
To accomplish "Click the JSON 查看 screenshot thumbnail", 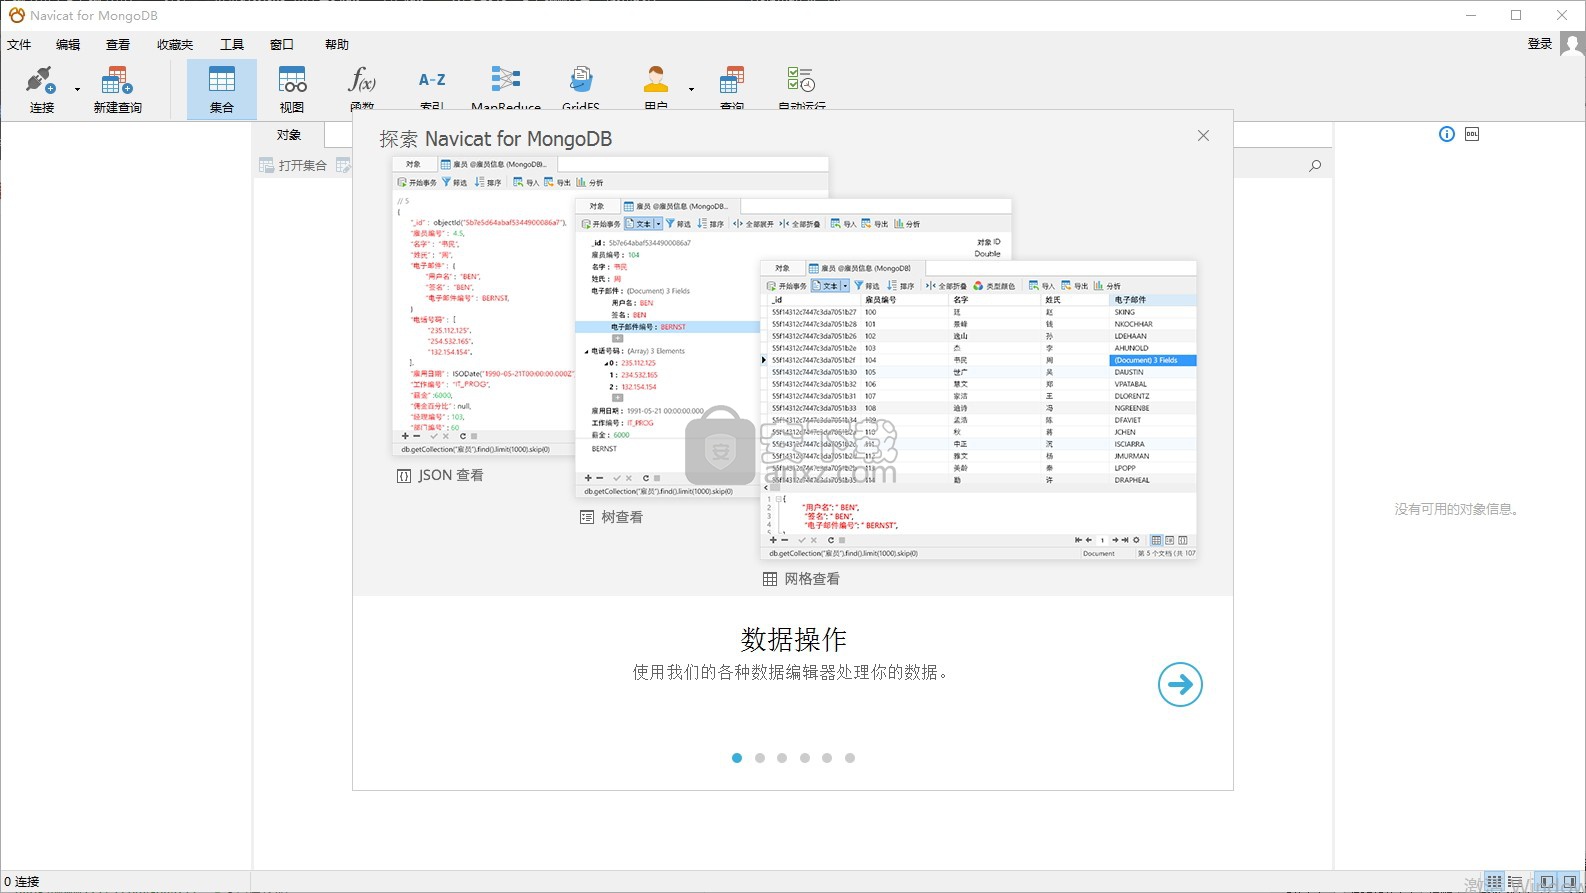I will coord(484,306).
